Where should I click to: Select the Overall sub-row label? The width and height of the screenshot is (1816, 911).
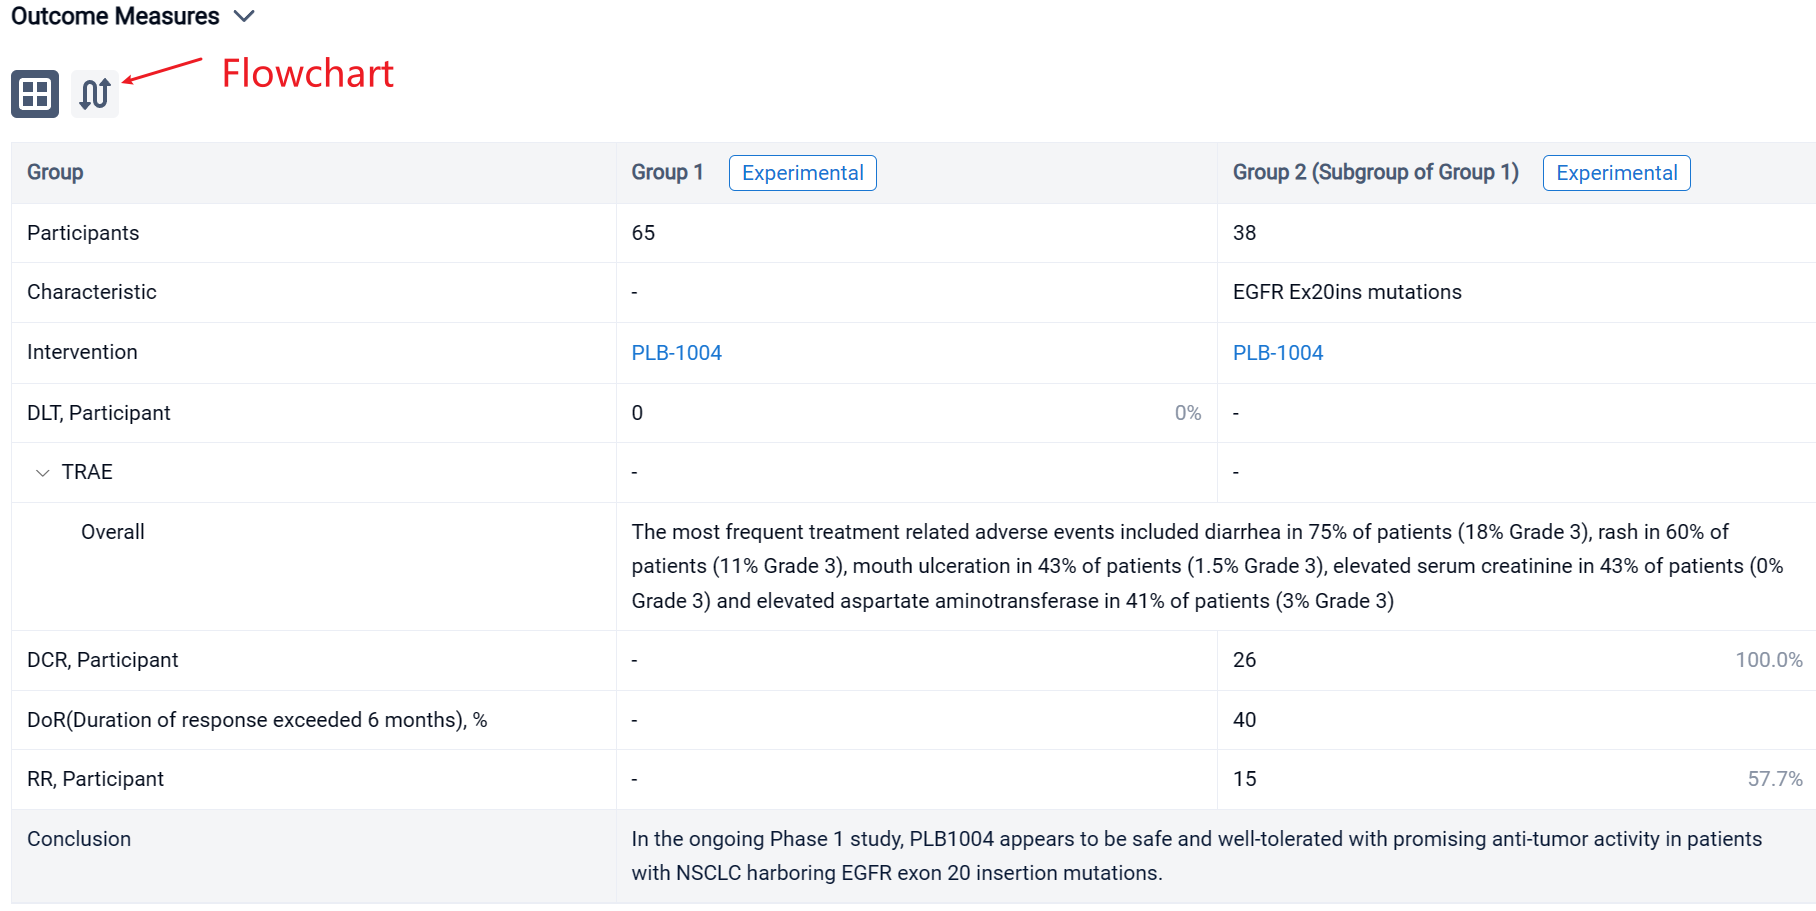pos(113,532)
